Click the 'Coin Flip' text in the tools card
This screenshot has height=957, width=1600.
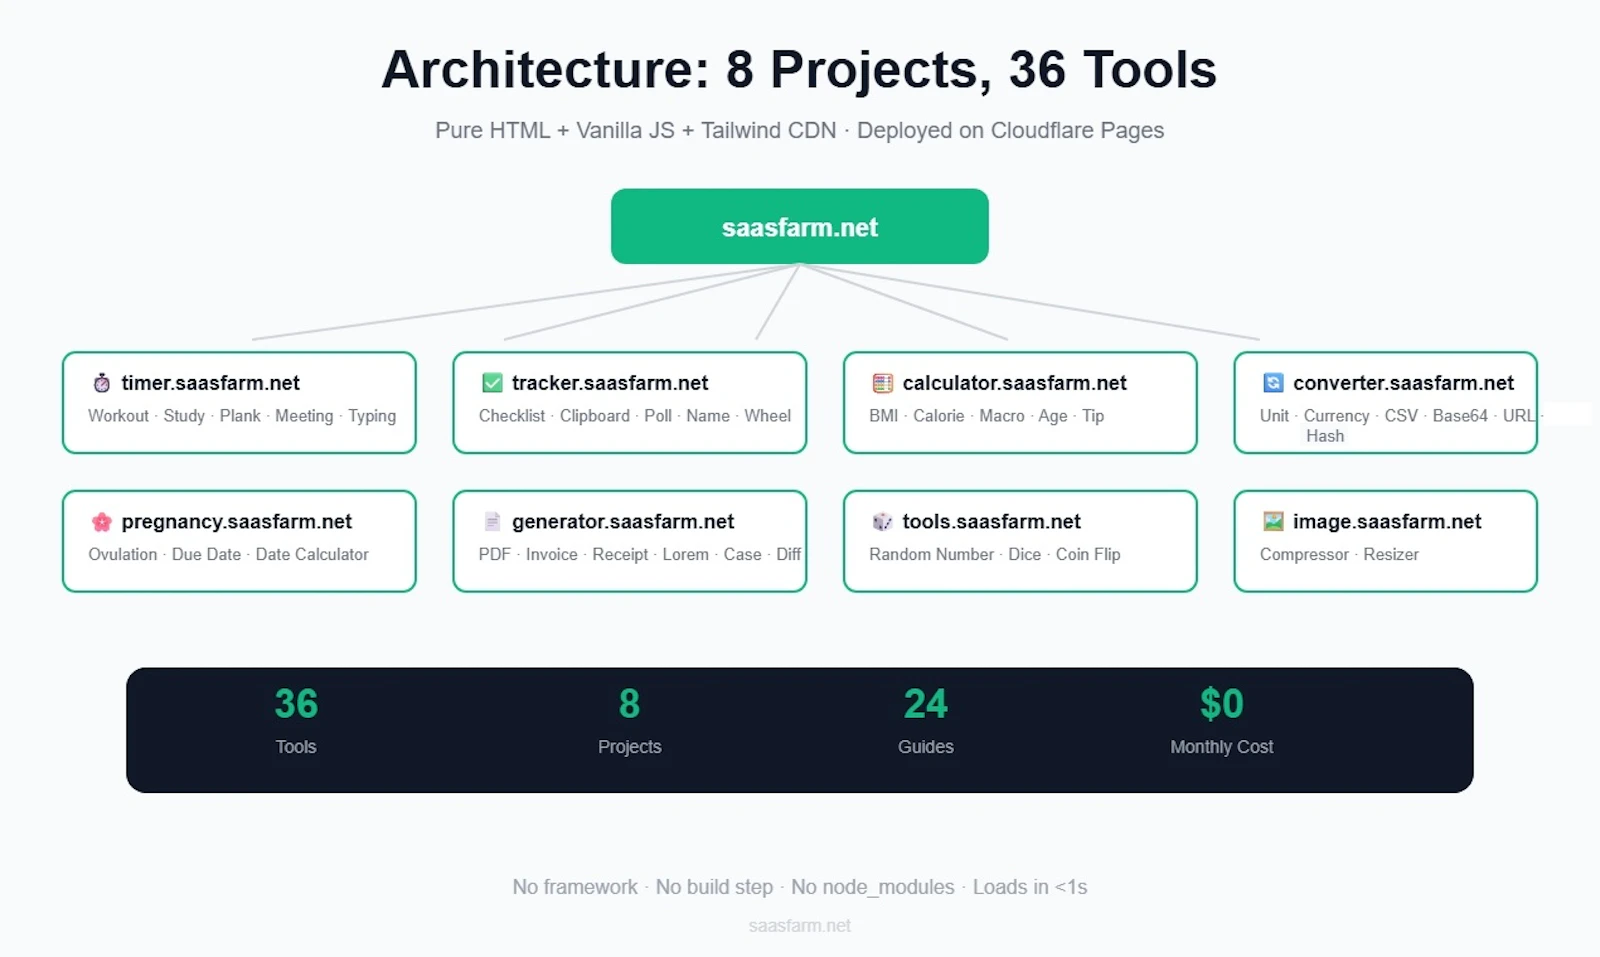(1088, 555)
